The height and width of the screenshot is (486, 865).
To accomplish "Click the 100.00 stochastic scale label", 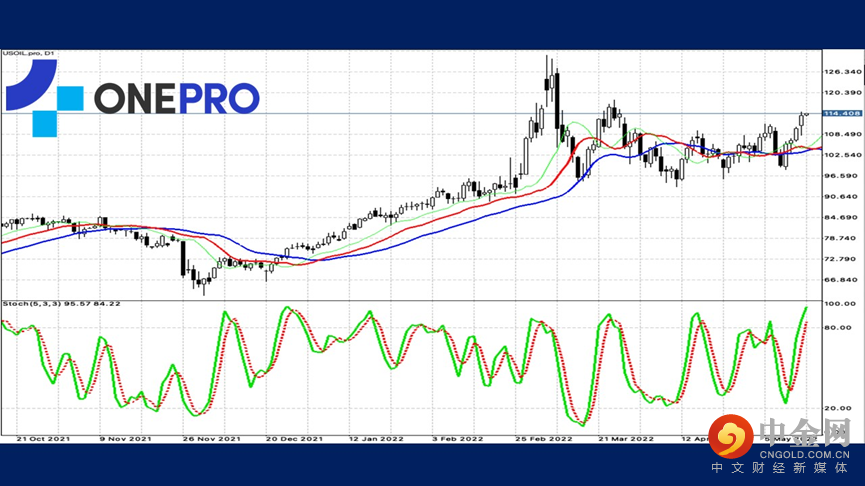I will pyautogui.click(x=840, y=304).
